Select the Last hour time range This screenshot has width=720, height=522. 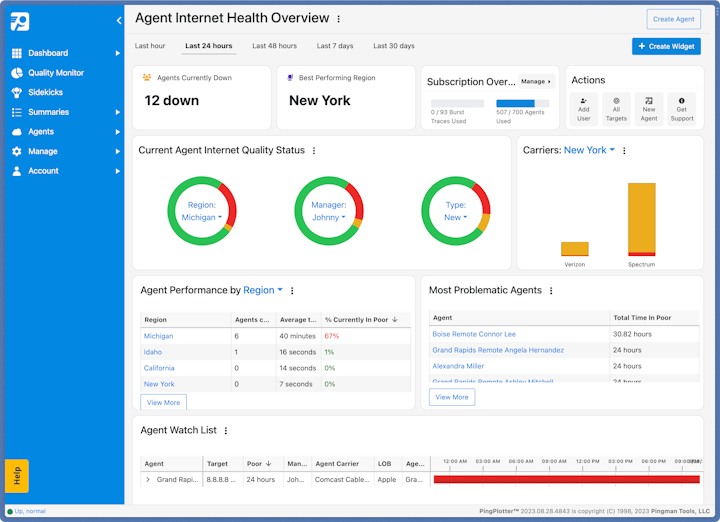click(150, 46)
